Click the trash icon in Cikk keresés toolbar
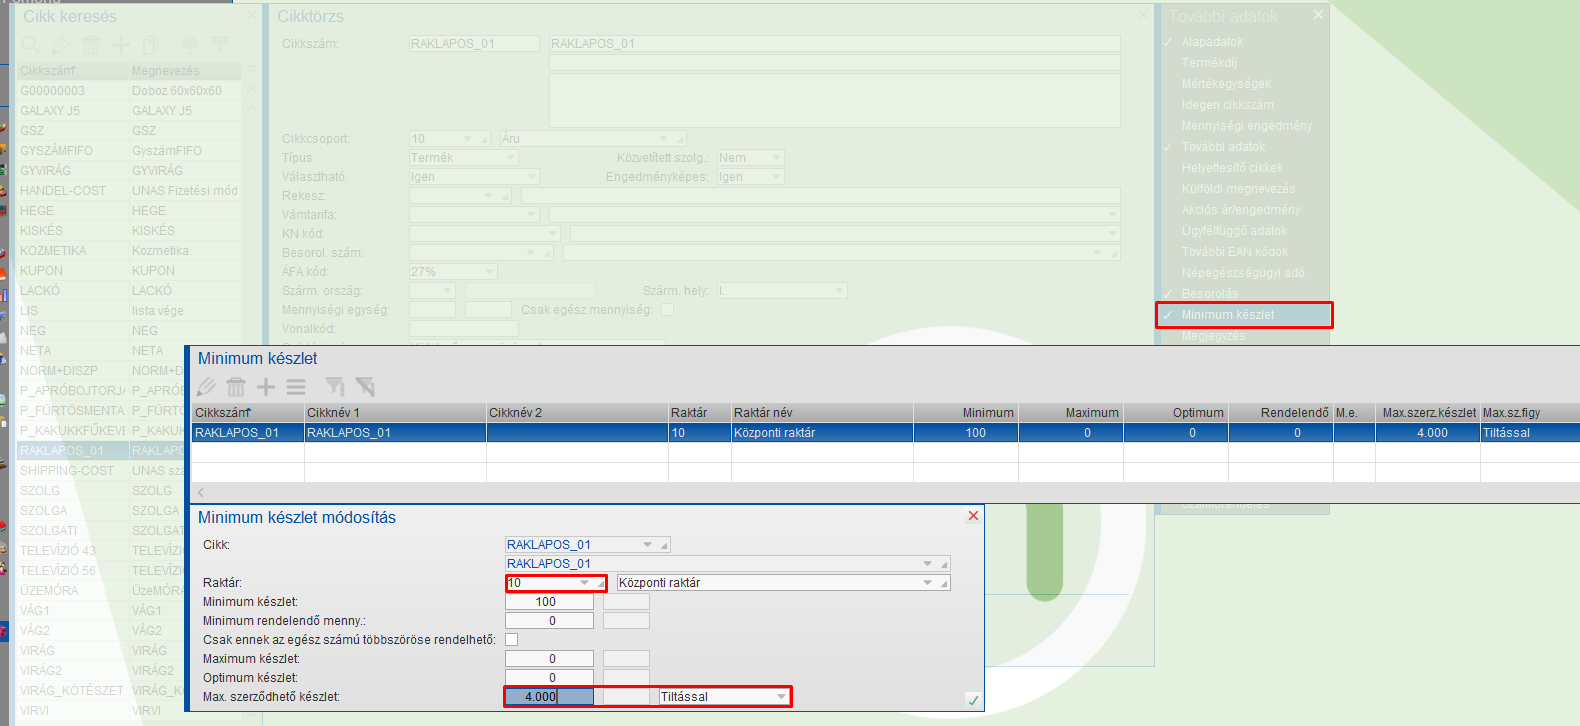The height and width of the screenshot is (726, 1580). click(x=91, y=45)
